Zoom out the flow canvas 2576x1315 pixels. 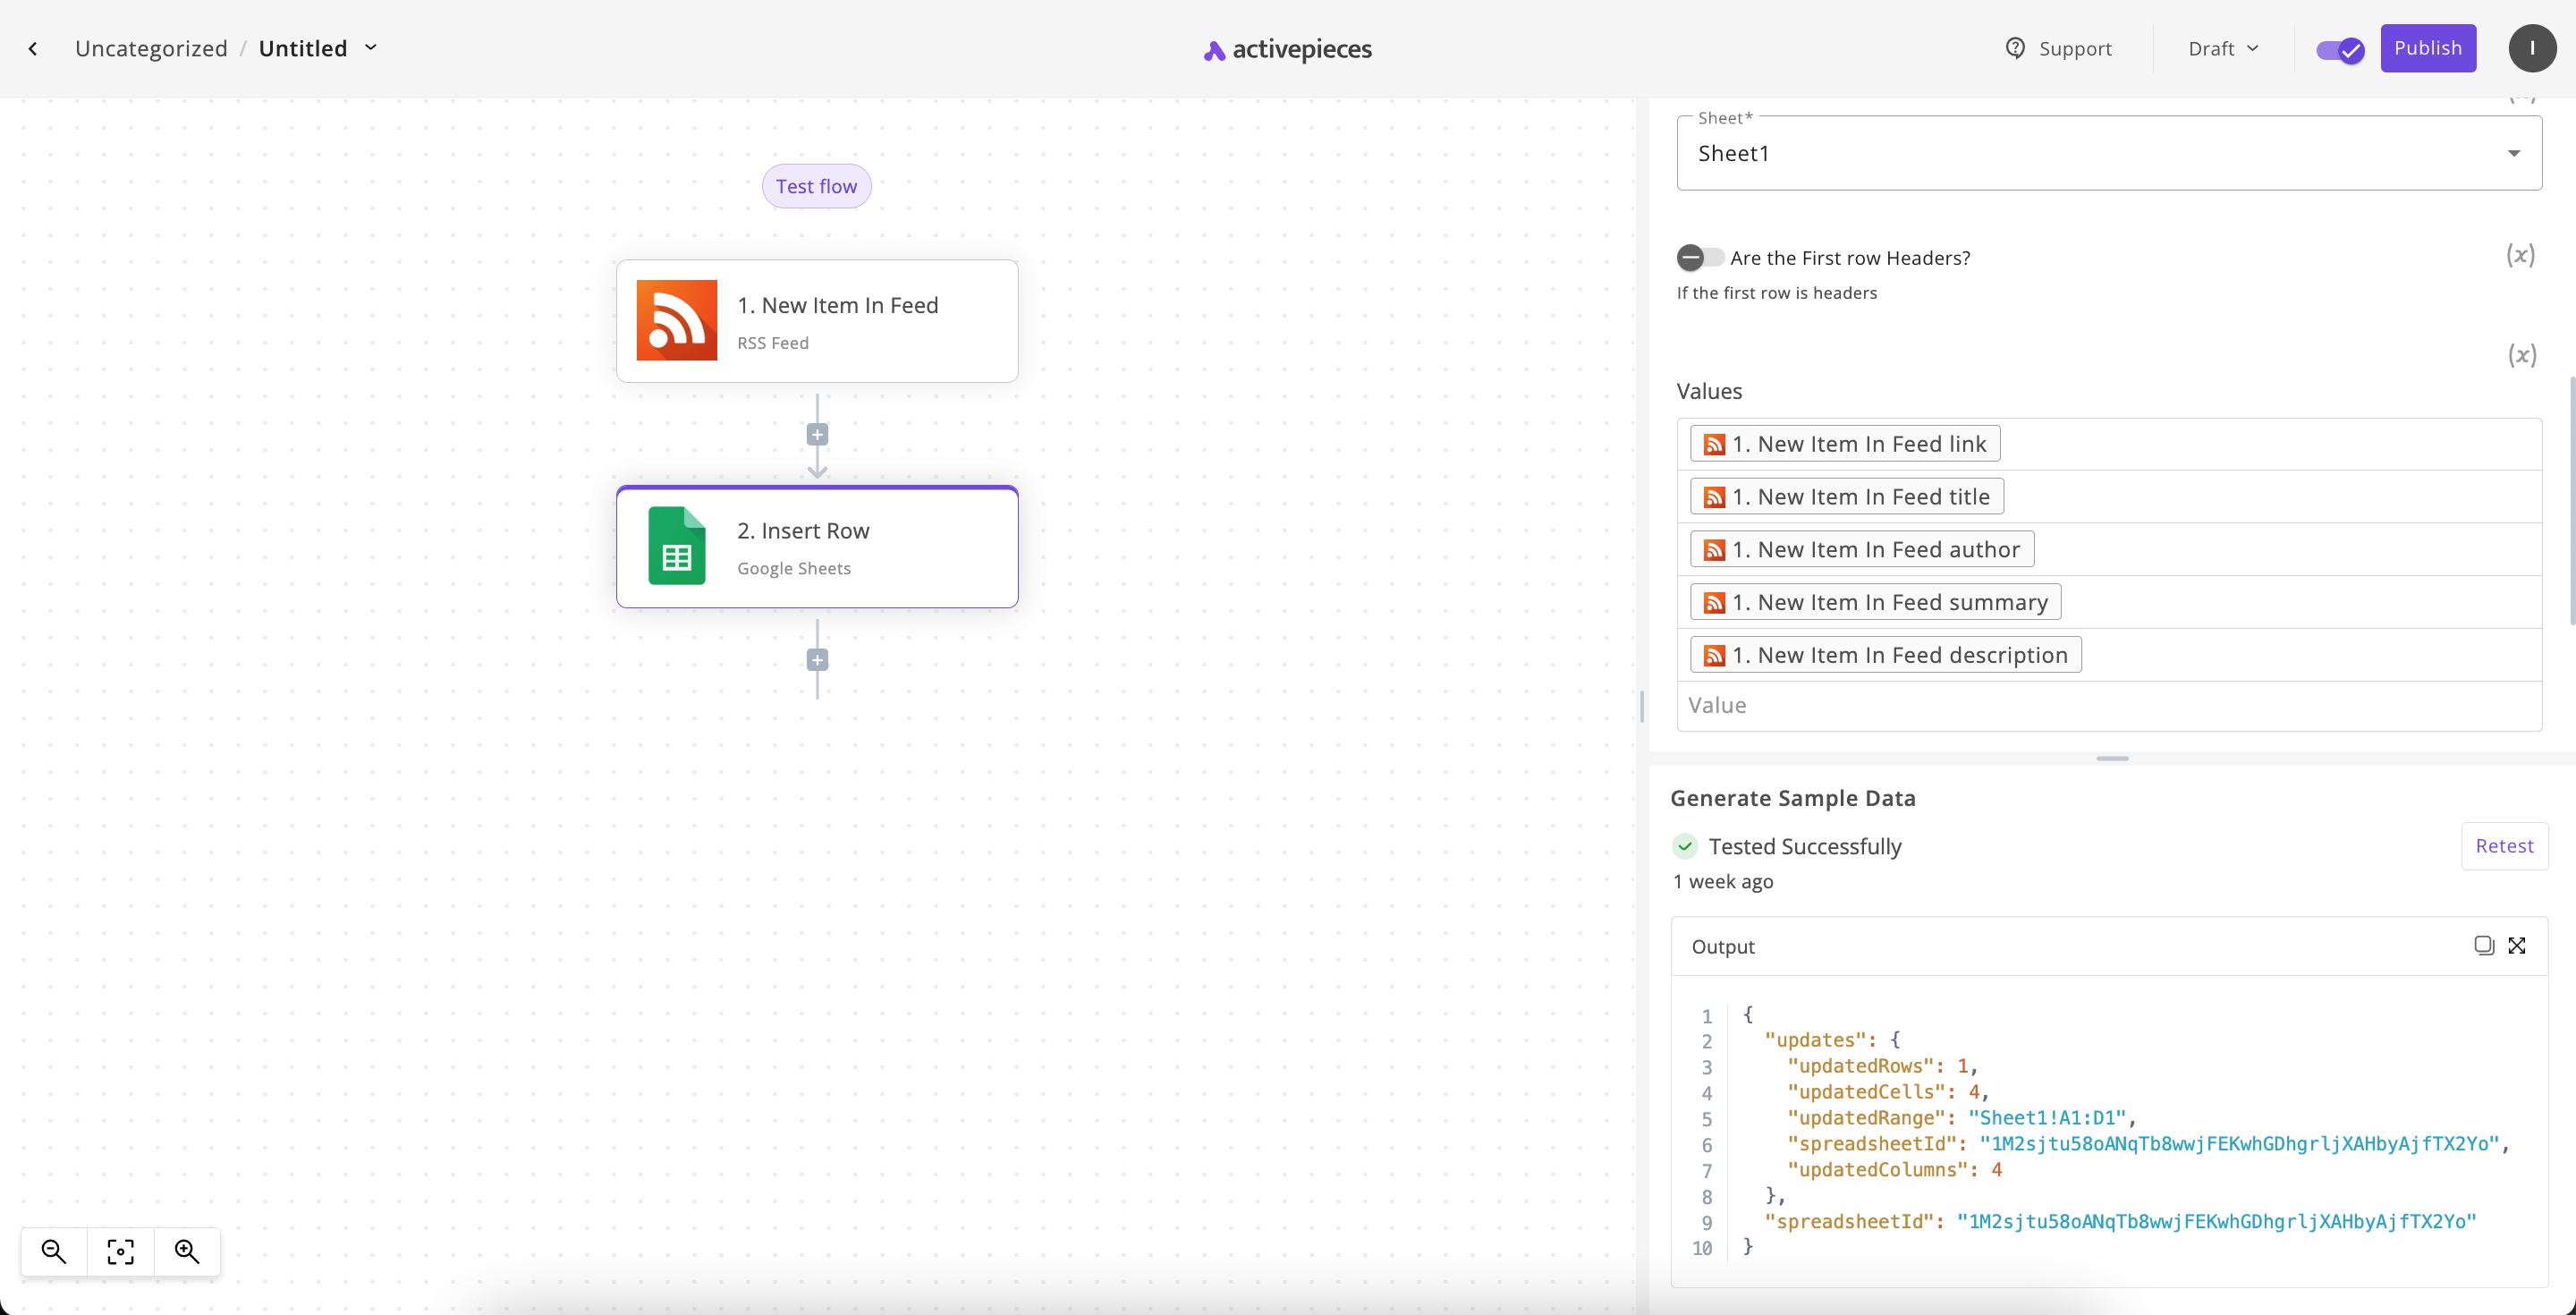click(x=54, y=1251)
